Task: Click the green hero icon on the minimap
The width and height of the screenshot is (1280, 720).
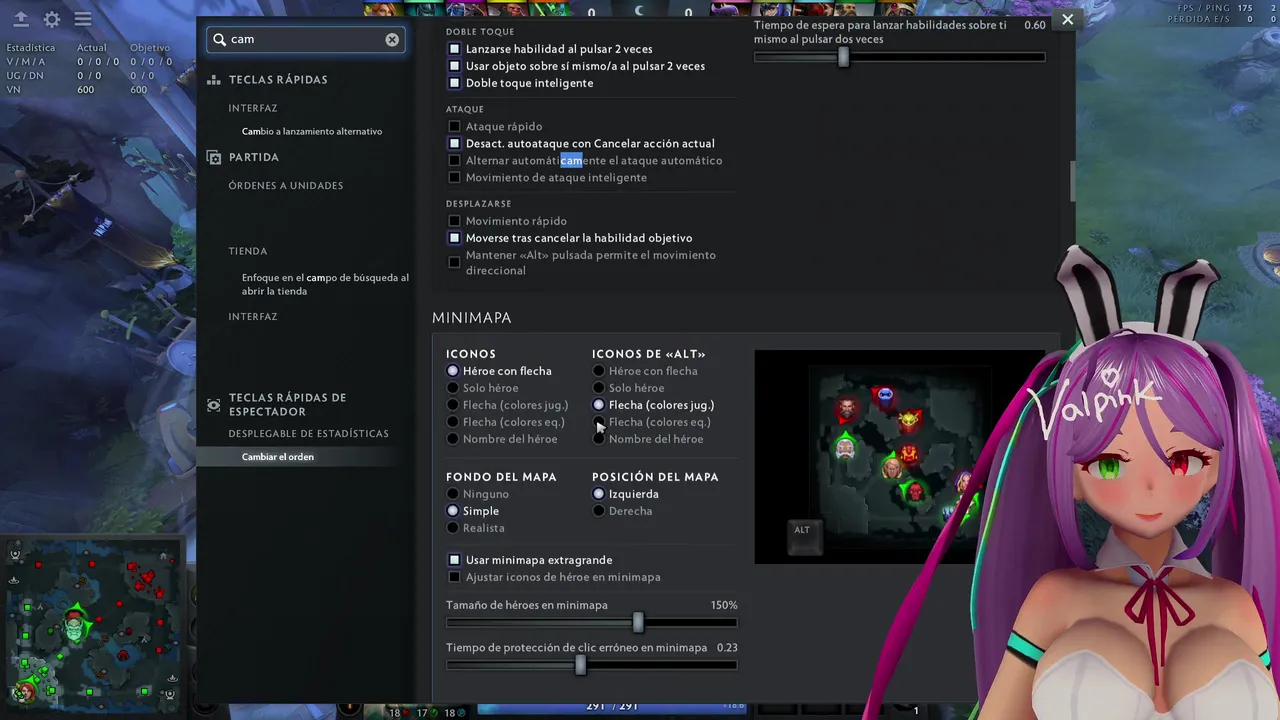Action: tap(75, 627)
